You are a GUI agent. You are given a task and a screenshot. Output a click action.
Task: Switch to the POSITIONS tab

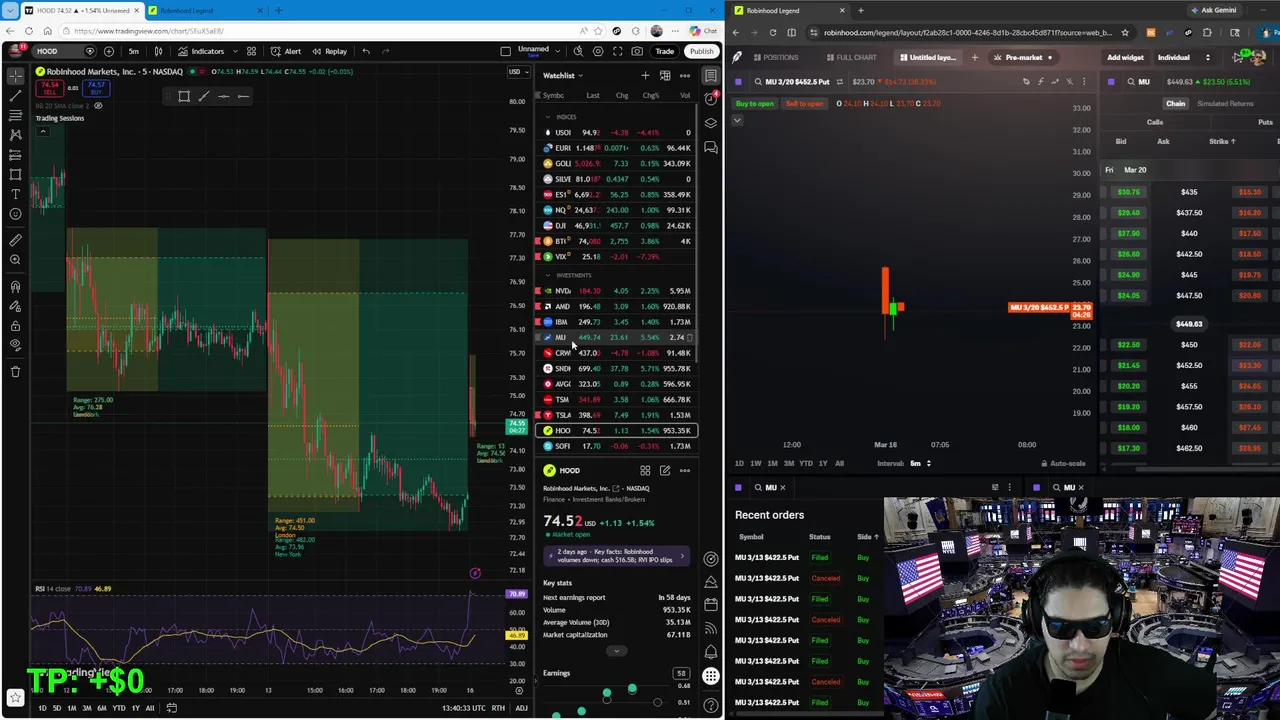click(x=775, y=57)
